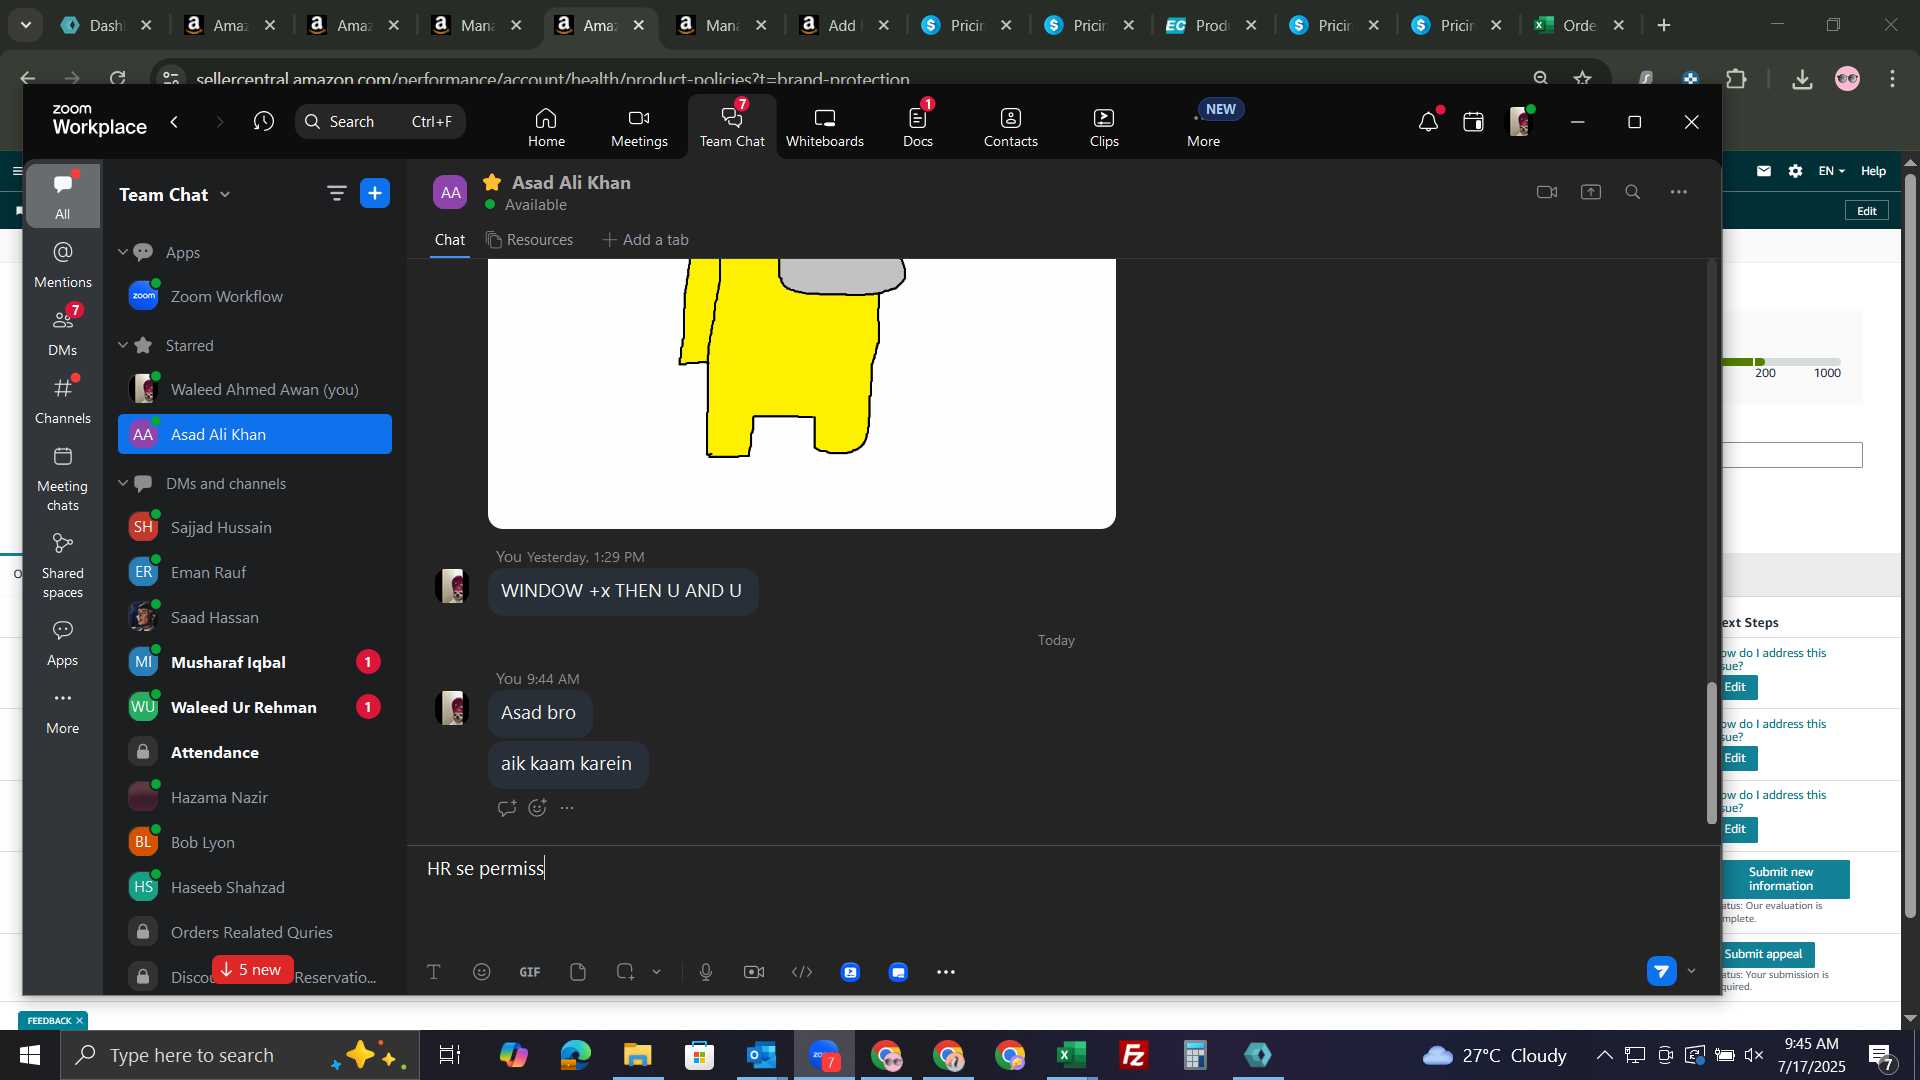Screen dimensions: 1920x1080
Task: Open send options dropdown arrow
Action: pos(1692,971)
